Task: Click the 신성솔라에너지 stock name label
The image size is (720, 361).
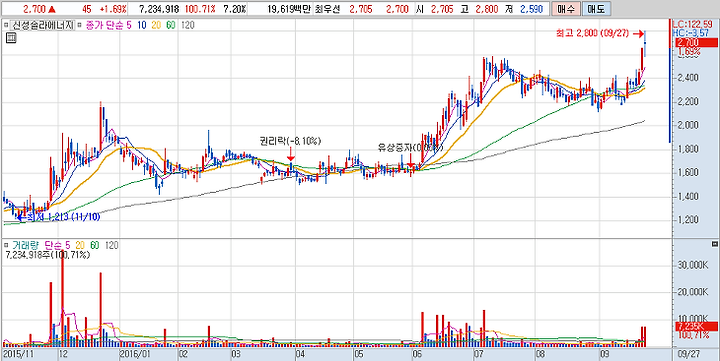Action: tap(42, 26)
